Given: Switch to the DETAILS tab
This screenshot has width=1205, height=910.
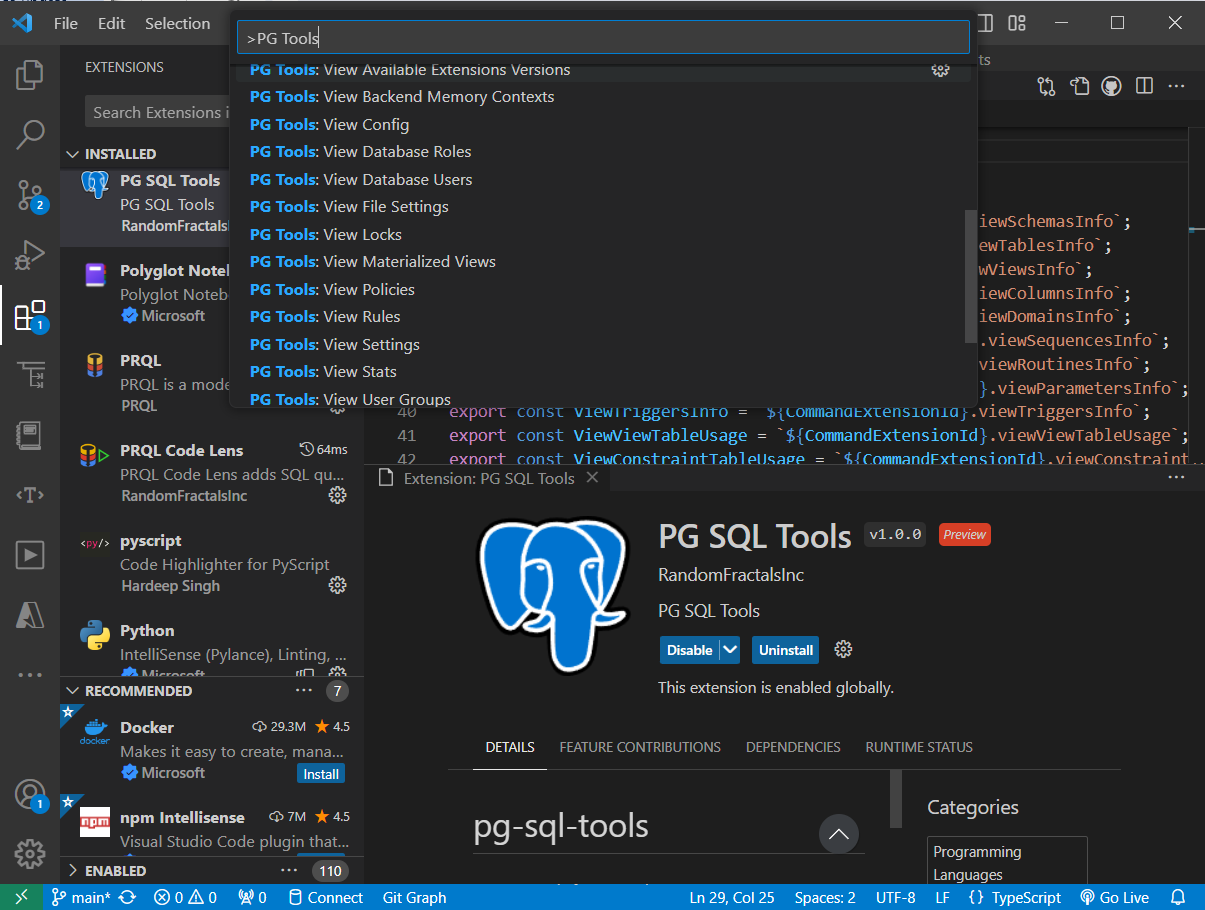Looking at the screenshot, I should (510, 747).
